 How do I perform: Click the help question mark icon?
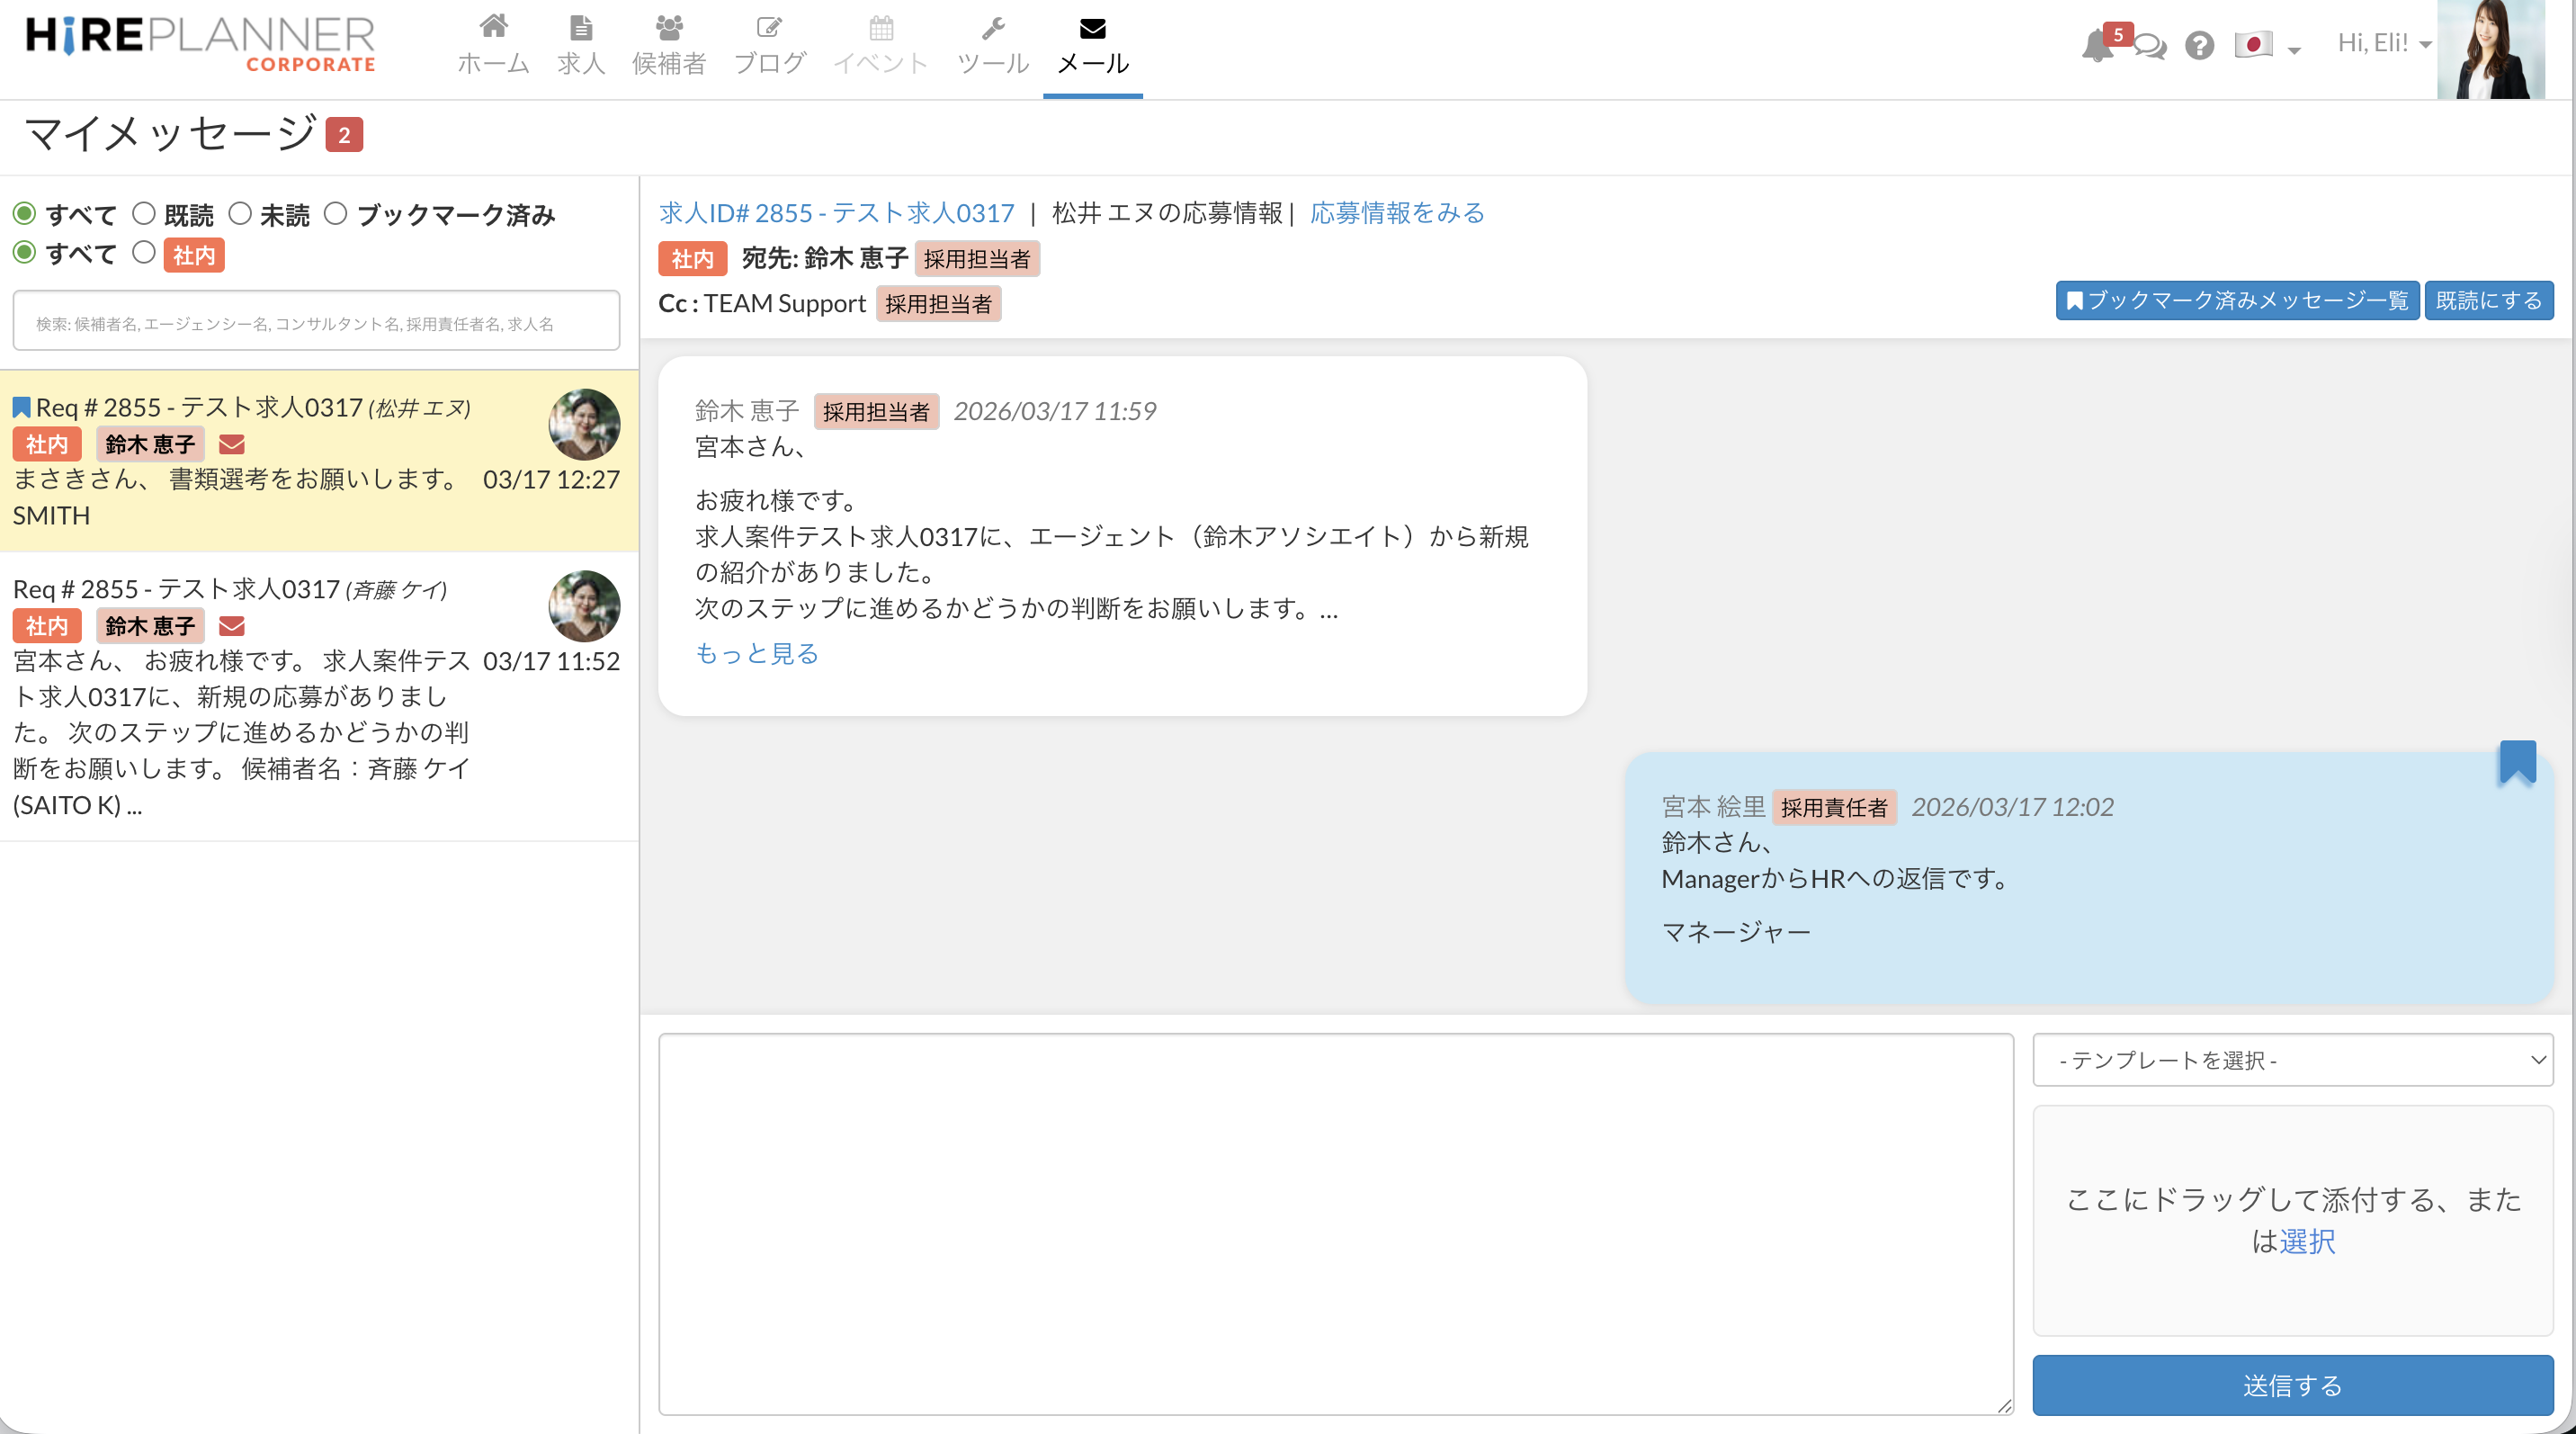2199,46
